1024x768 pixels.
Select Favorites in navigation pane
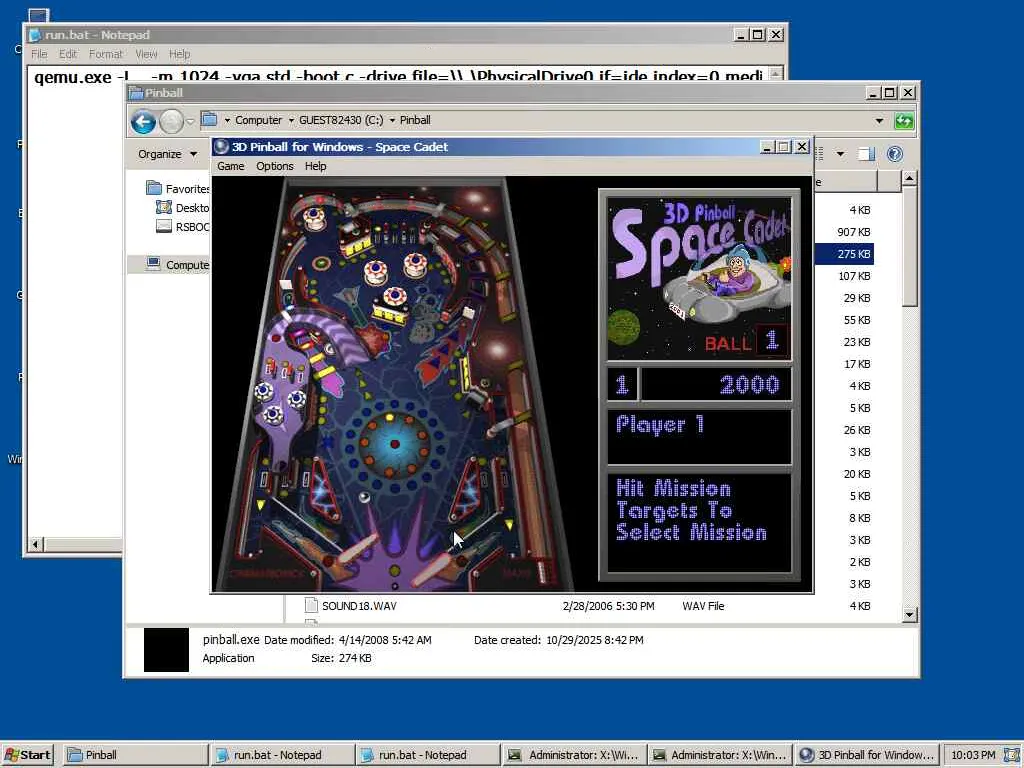178,189
